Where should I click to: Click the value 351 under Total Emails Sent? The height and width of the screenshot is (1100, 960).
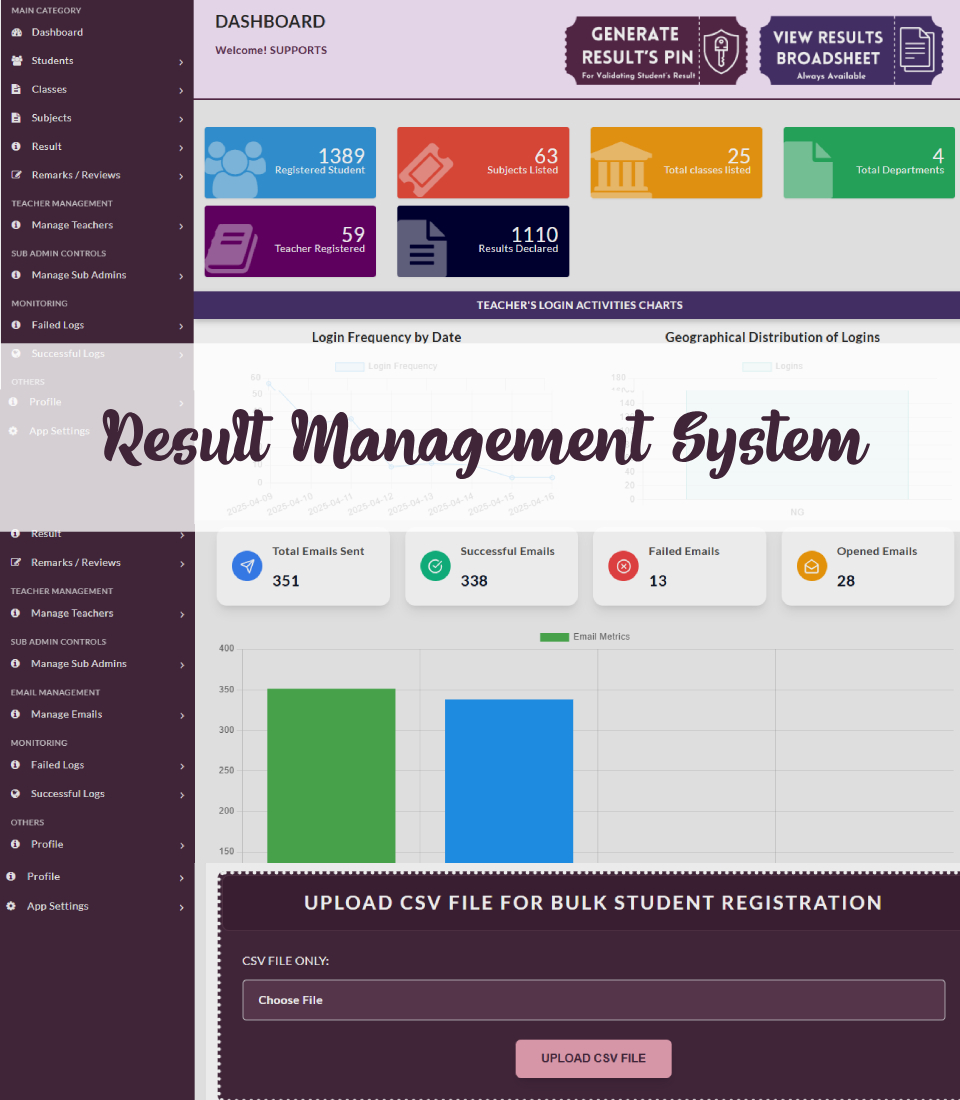286,581
